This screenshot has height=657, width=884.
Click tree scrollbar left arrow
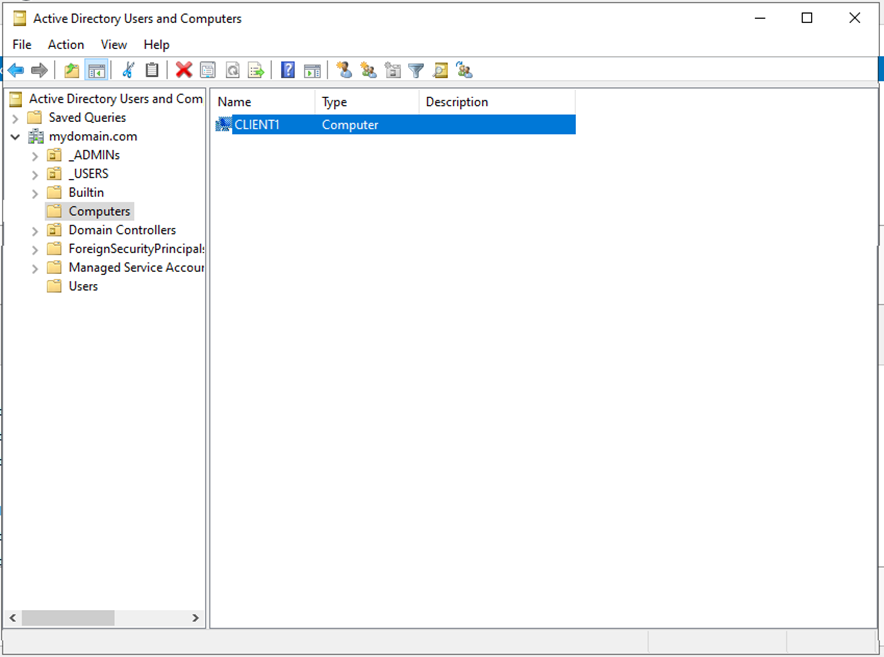pos(12,618)
